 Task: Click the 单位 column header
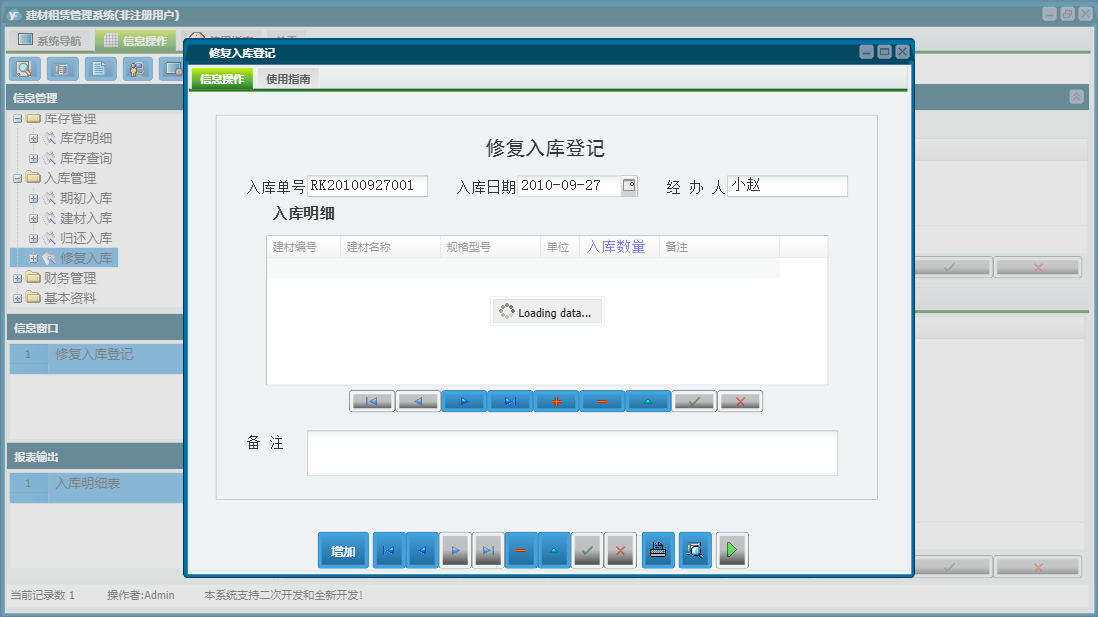[x=560, y=247]
